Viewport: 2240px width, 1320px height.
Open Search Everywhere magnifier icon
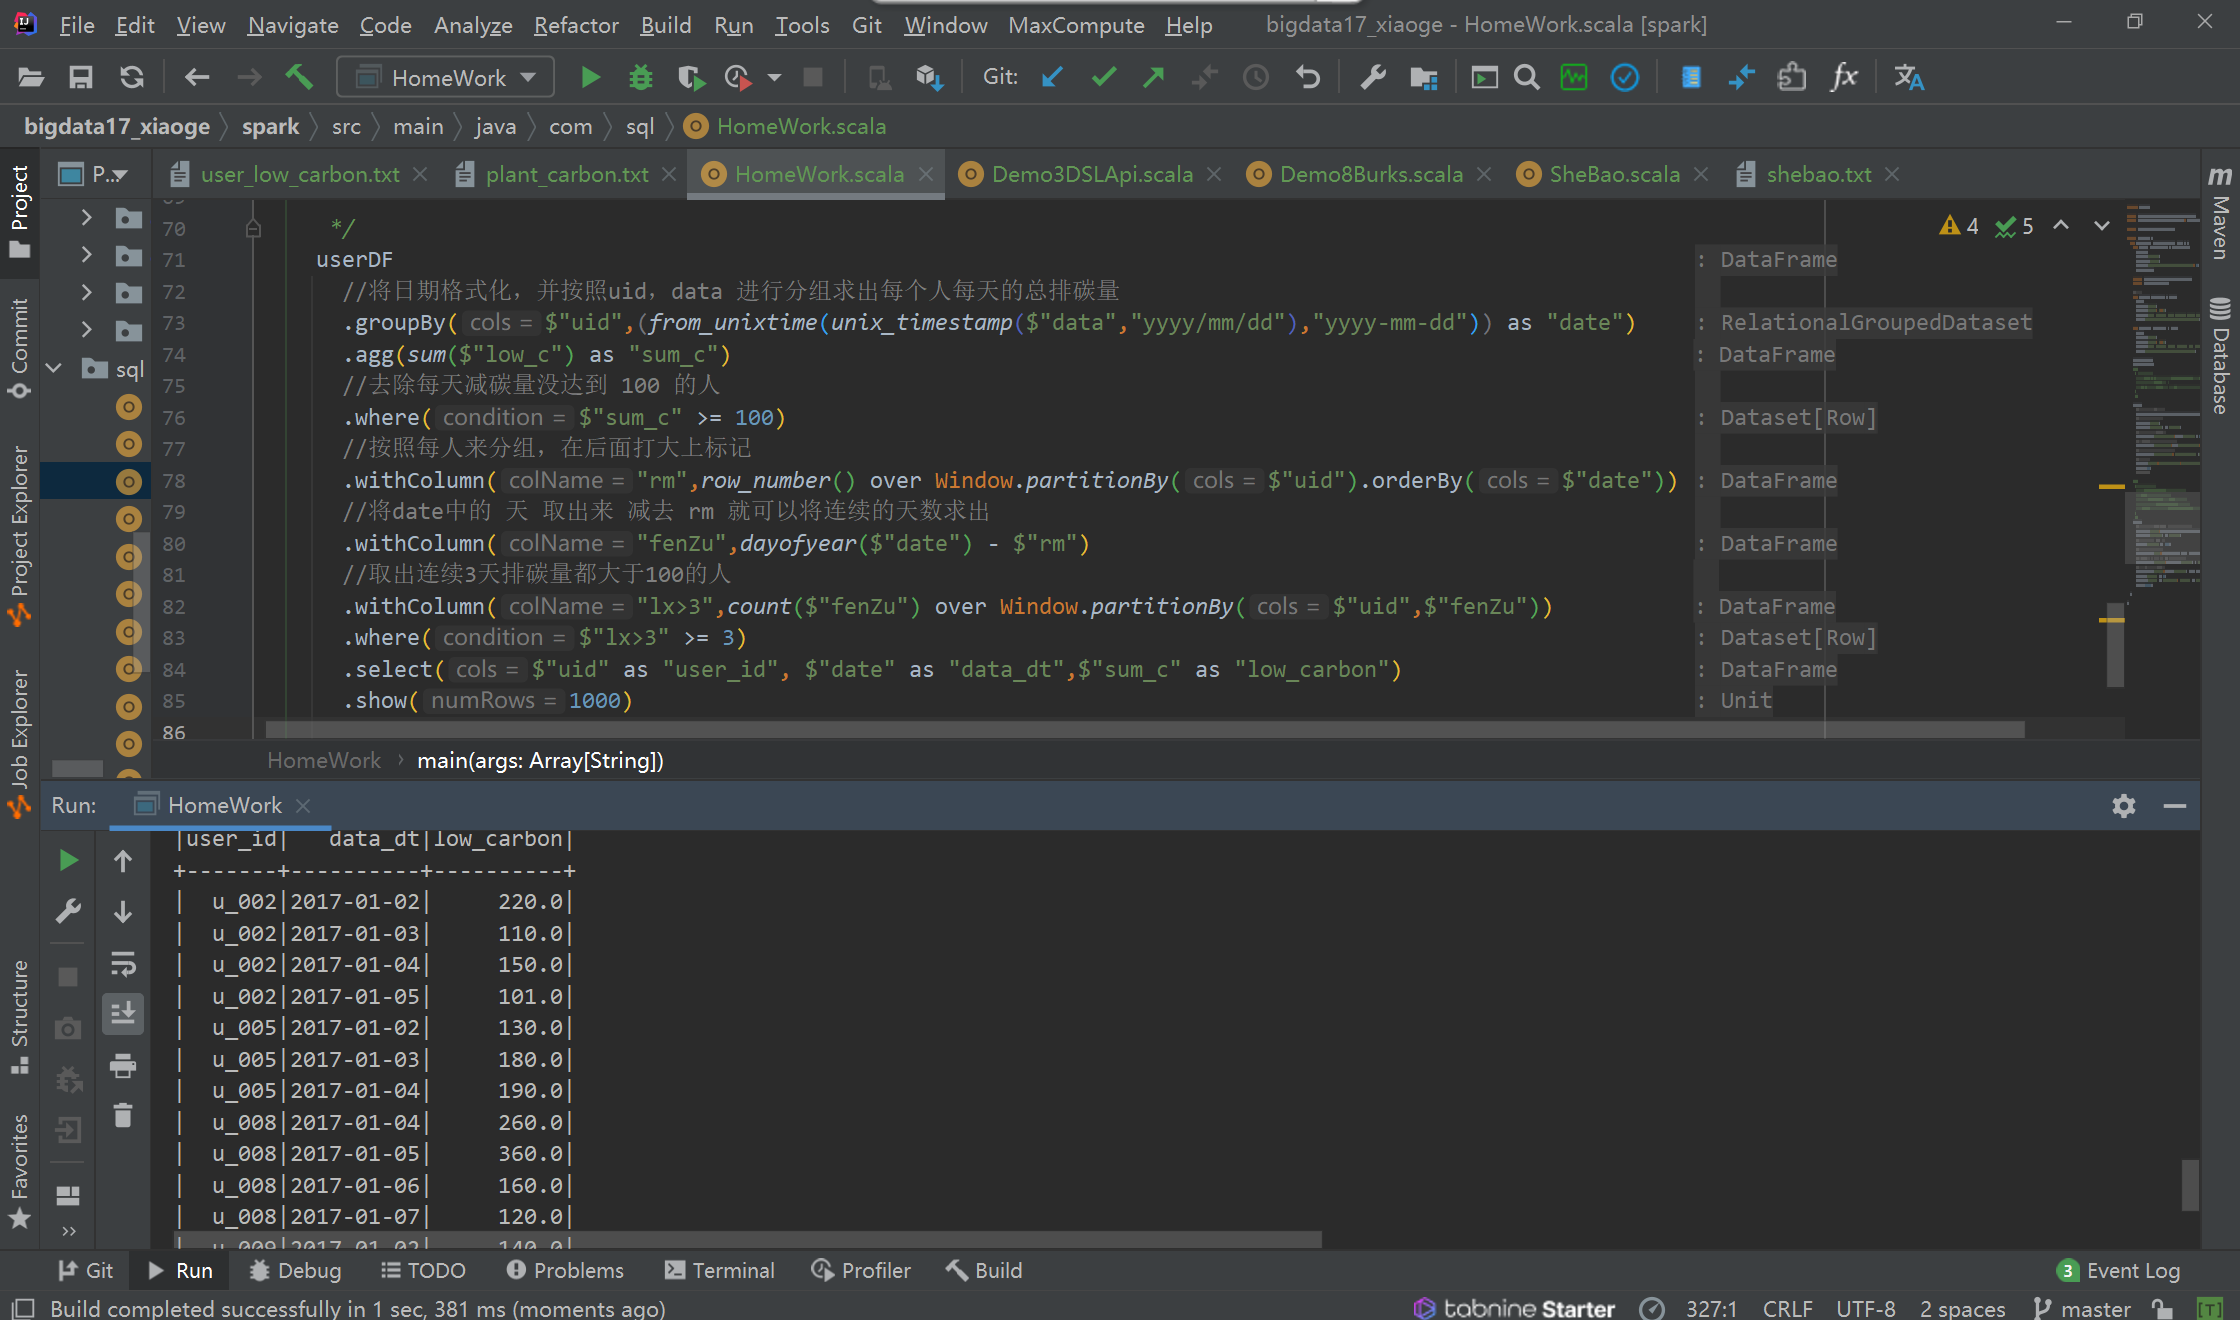coord(1526,77)
